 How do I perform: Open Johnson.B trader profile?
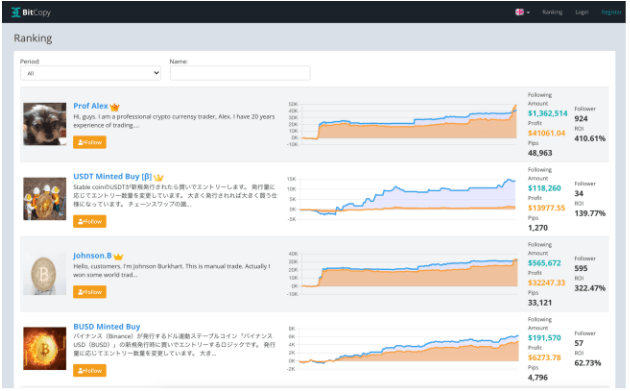tap(92, 256)
